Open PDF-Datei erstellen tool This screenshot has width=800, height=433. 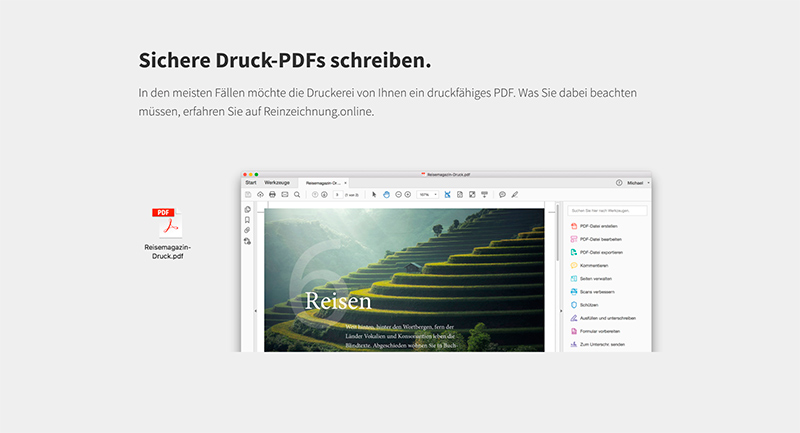pyautogui.click(x=594, y=226)
